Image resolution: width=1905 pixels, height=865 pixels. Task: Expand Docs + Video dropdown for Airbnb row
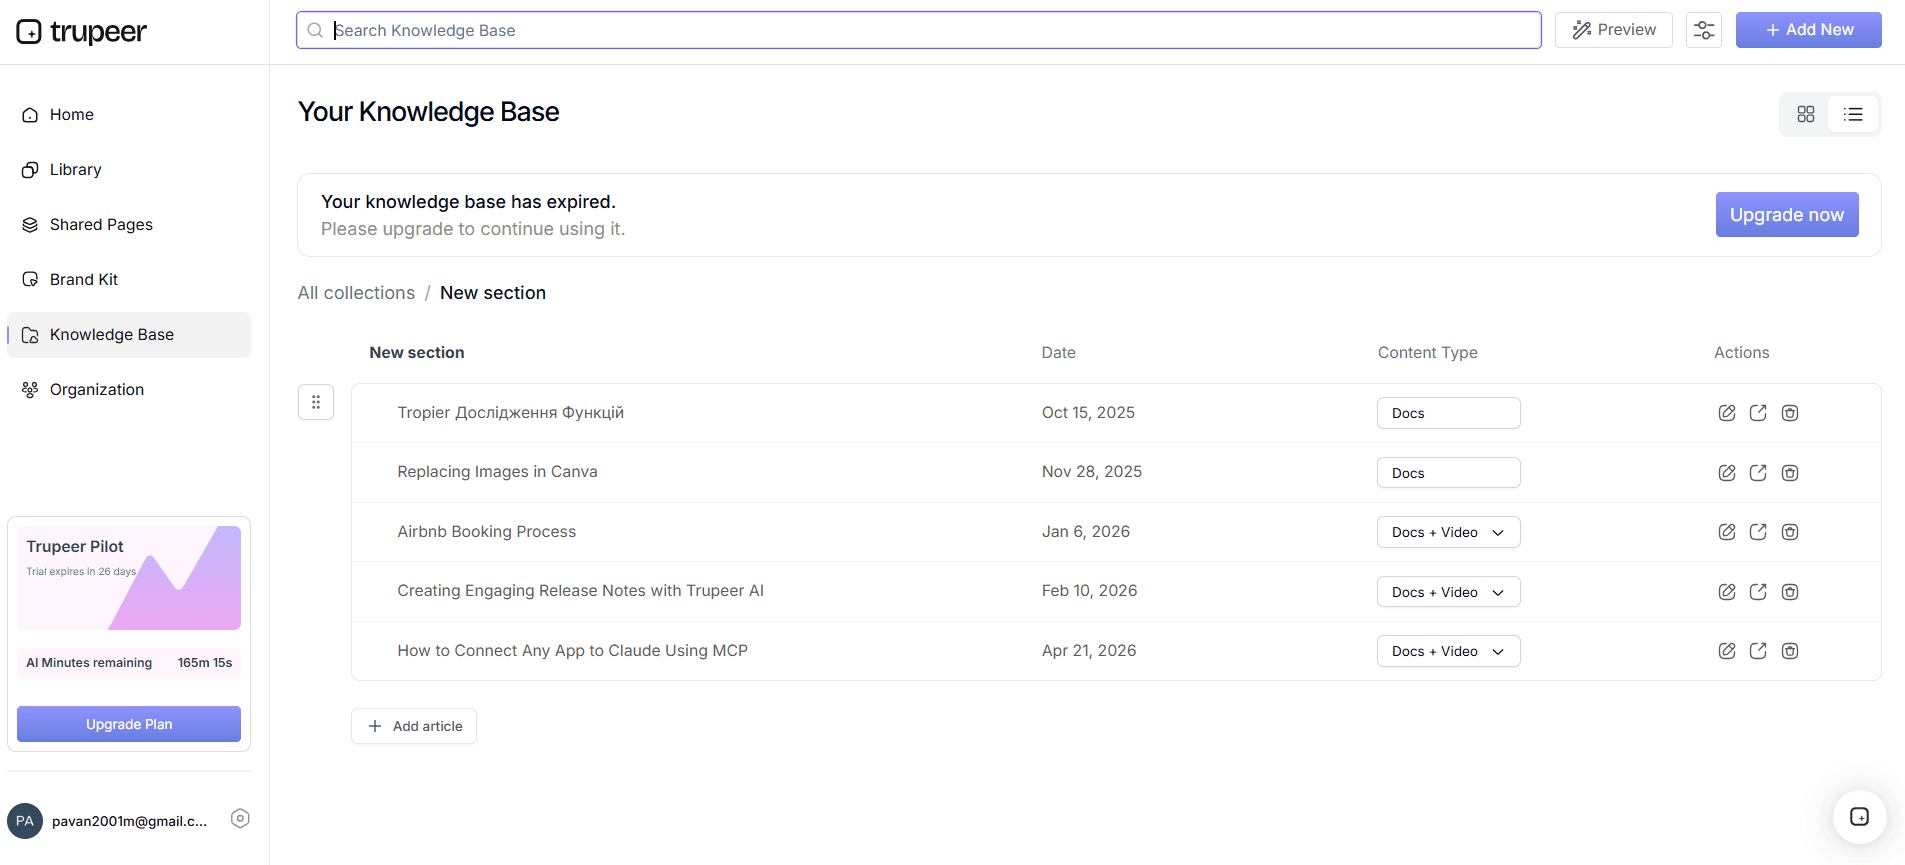1448,532
